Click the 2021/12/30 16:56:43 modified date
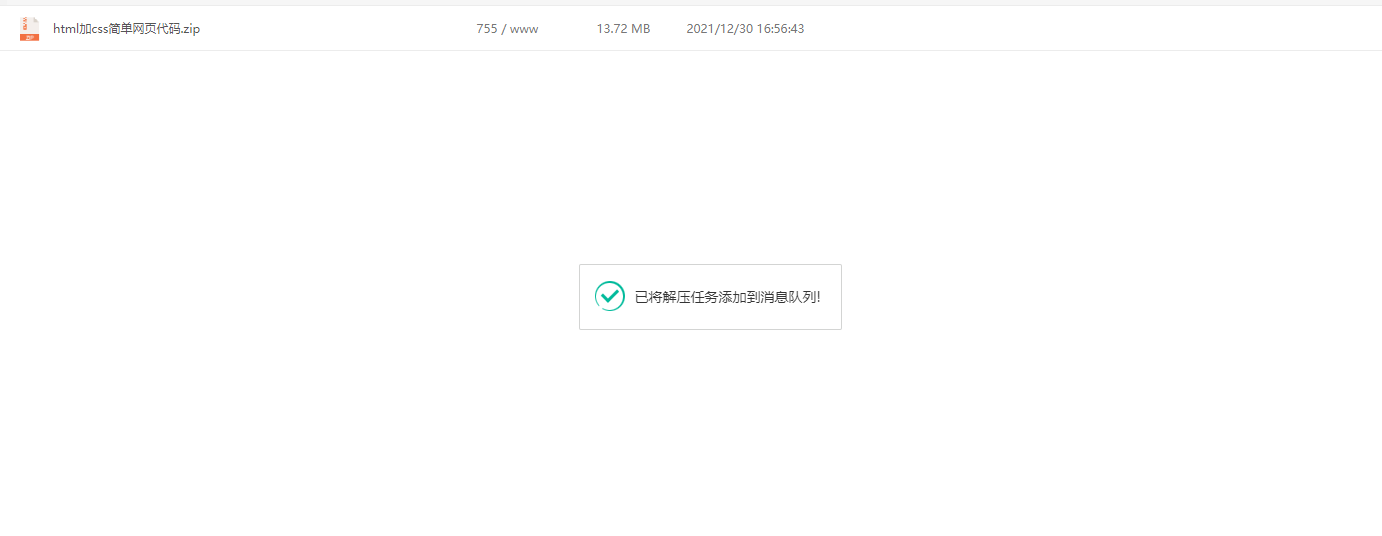 coord(745,29)
